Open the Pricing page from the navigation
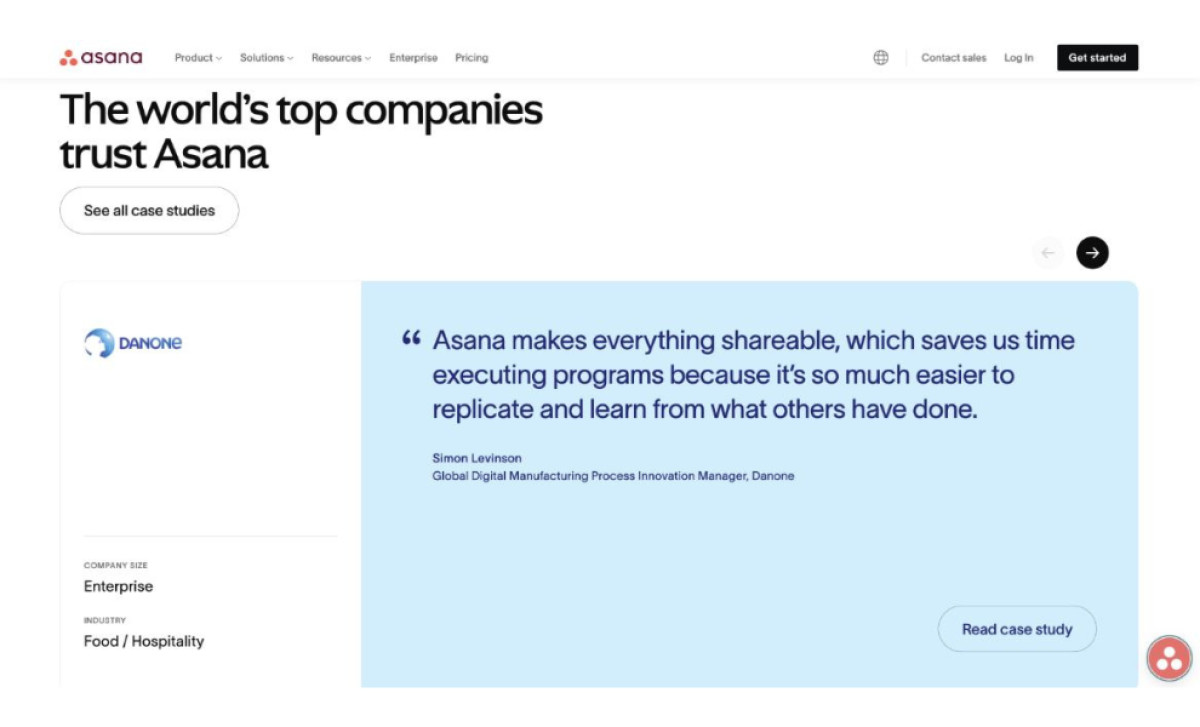The height and width of the screenshot is (727, 1200). pos(471,58)
